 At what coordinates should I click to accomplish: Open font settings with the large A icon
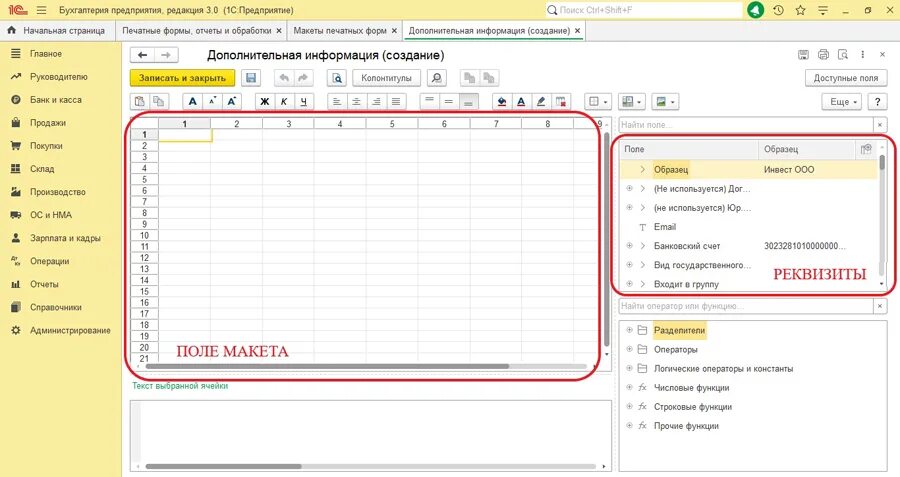click(x=193, y=102)
